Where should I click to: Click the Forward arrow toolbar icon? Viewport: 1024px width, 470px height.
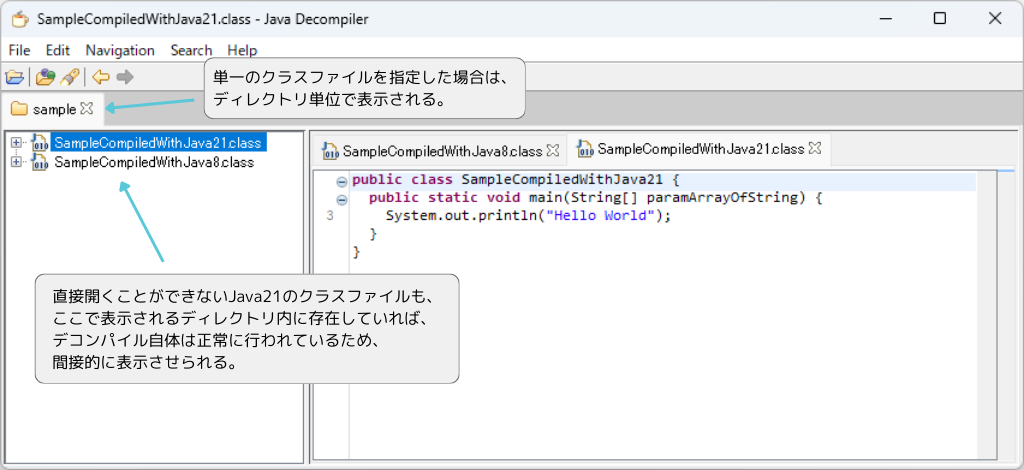coord(125,77)
